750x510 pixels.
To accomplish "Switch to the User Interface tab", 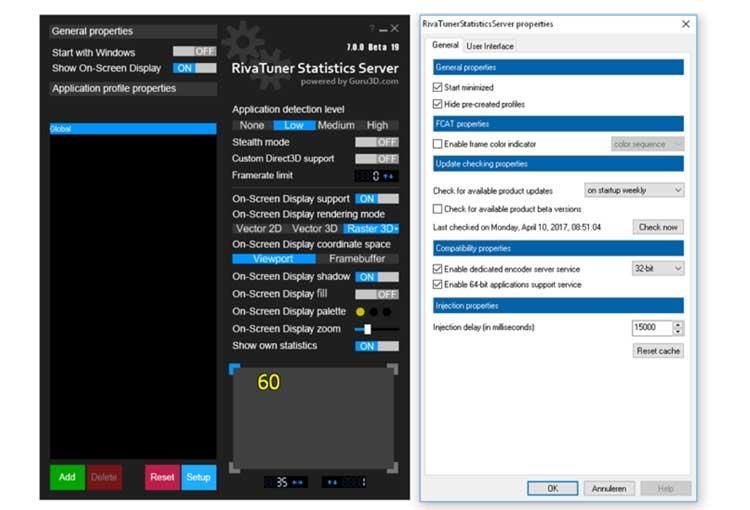I will pyautogui.click(x=490, y=46).
